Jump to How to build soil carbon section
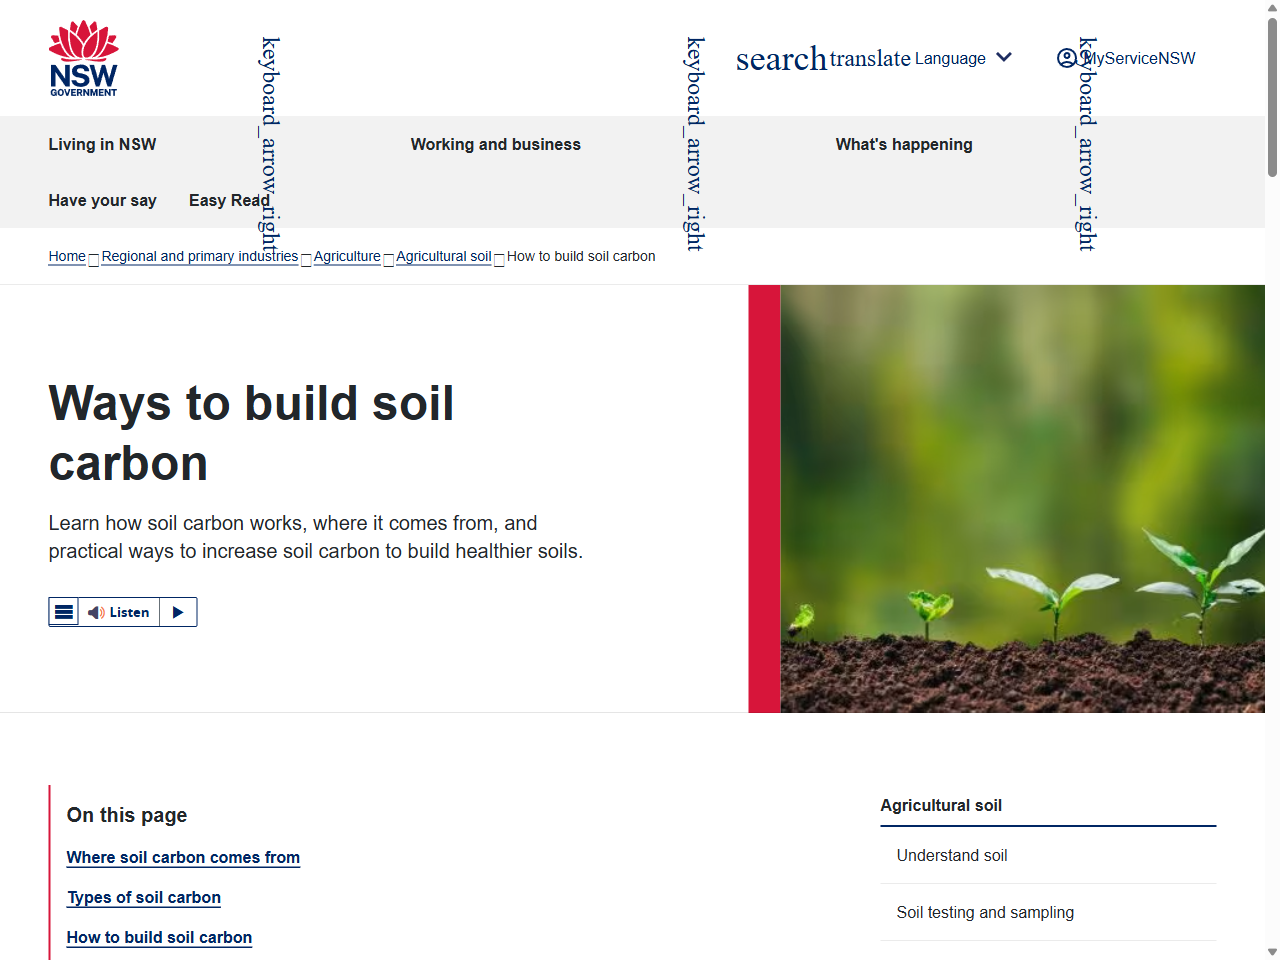This screenshot has width=1280, height=960. [x=159, y=937]
